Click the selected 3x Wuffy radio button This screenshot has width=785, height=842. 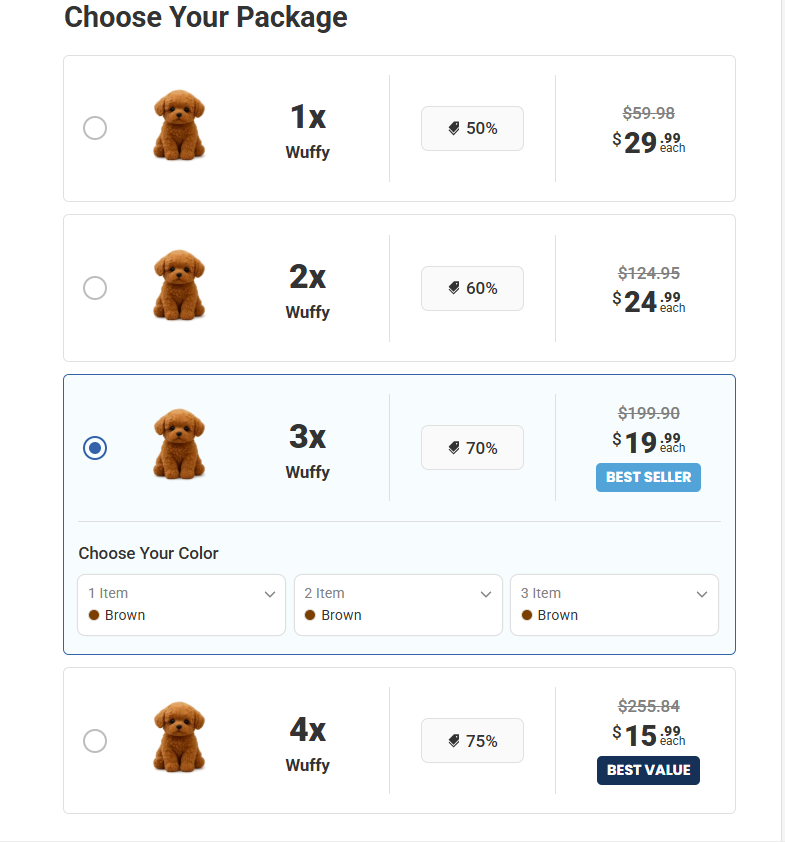pyautogui.click(x=95, y=448)
